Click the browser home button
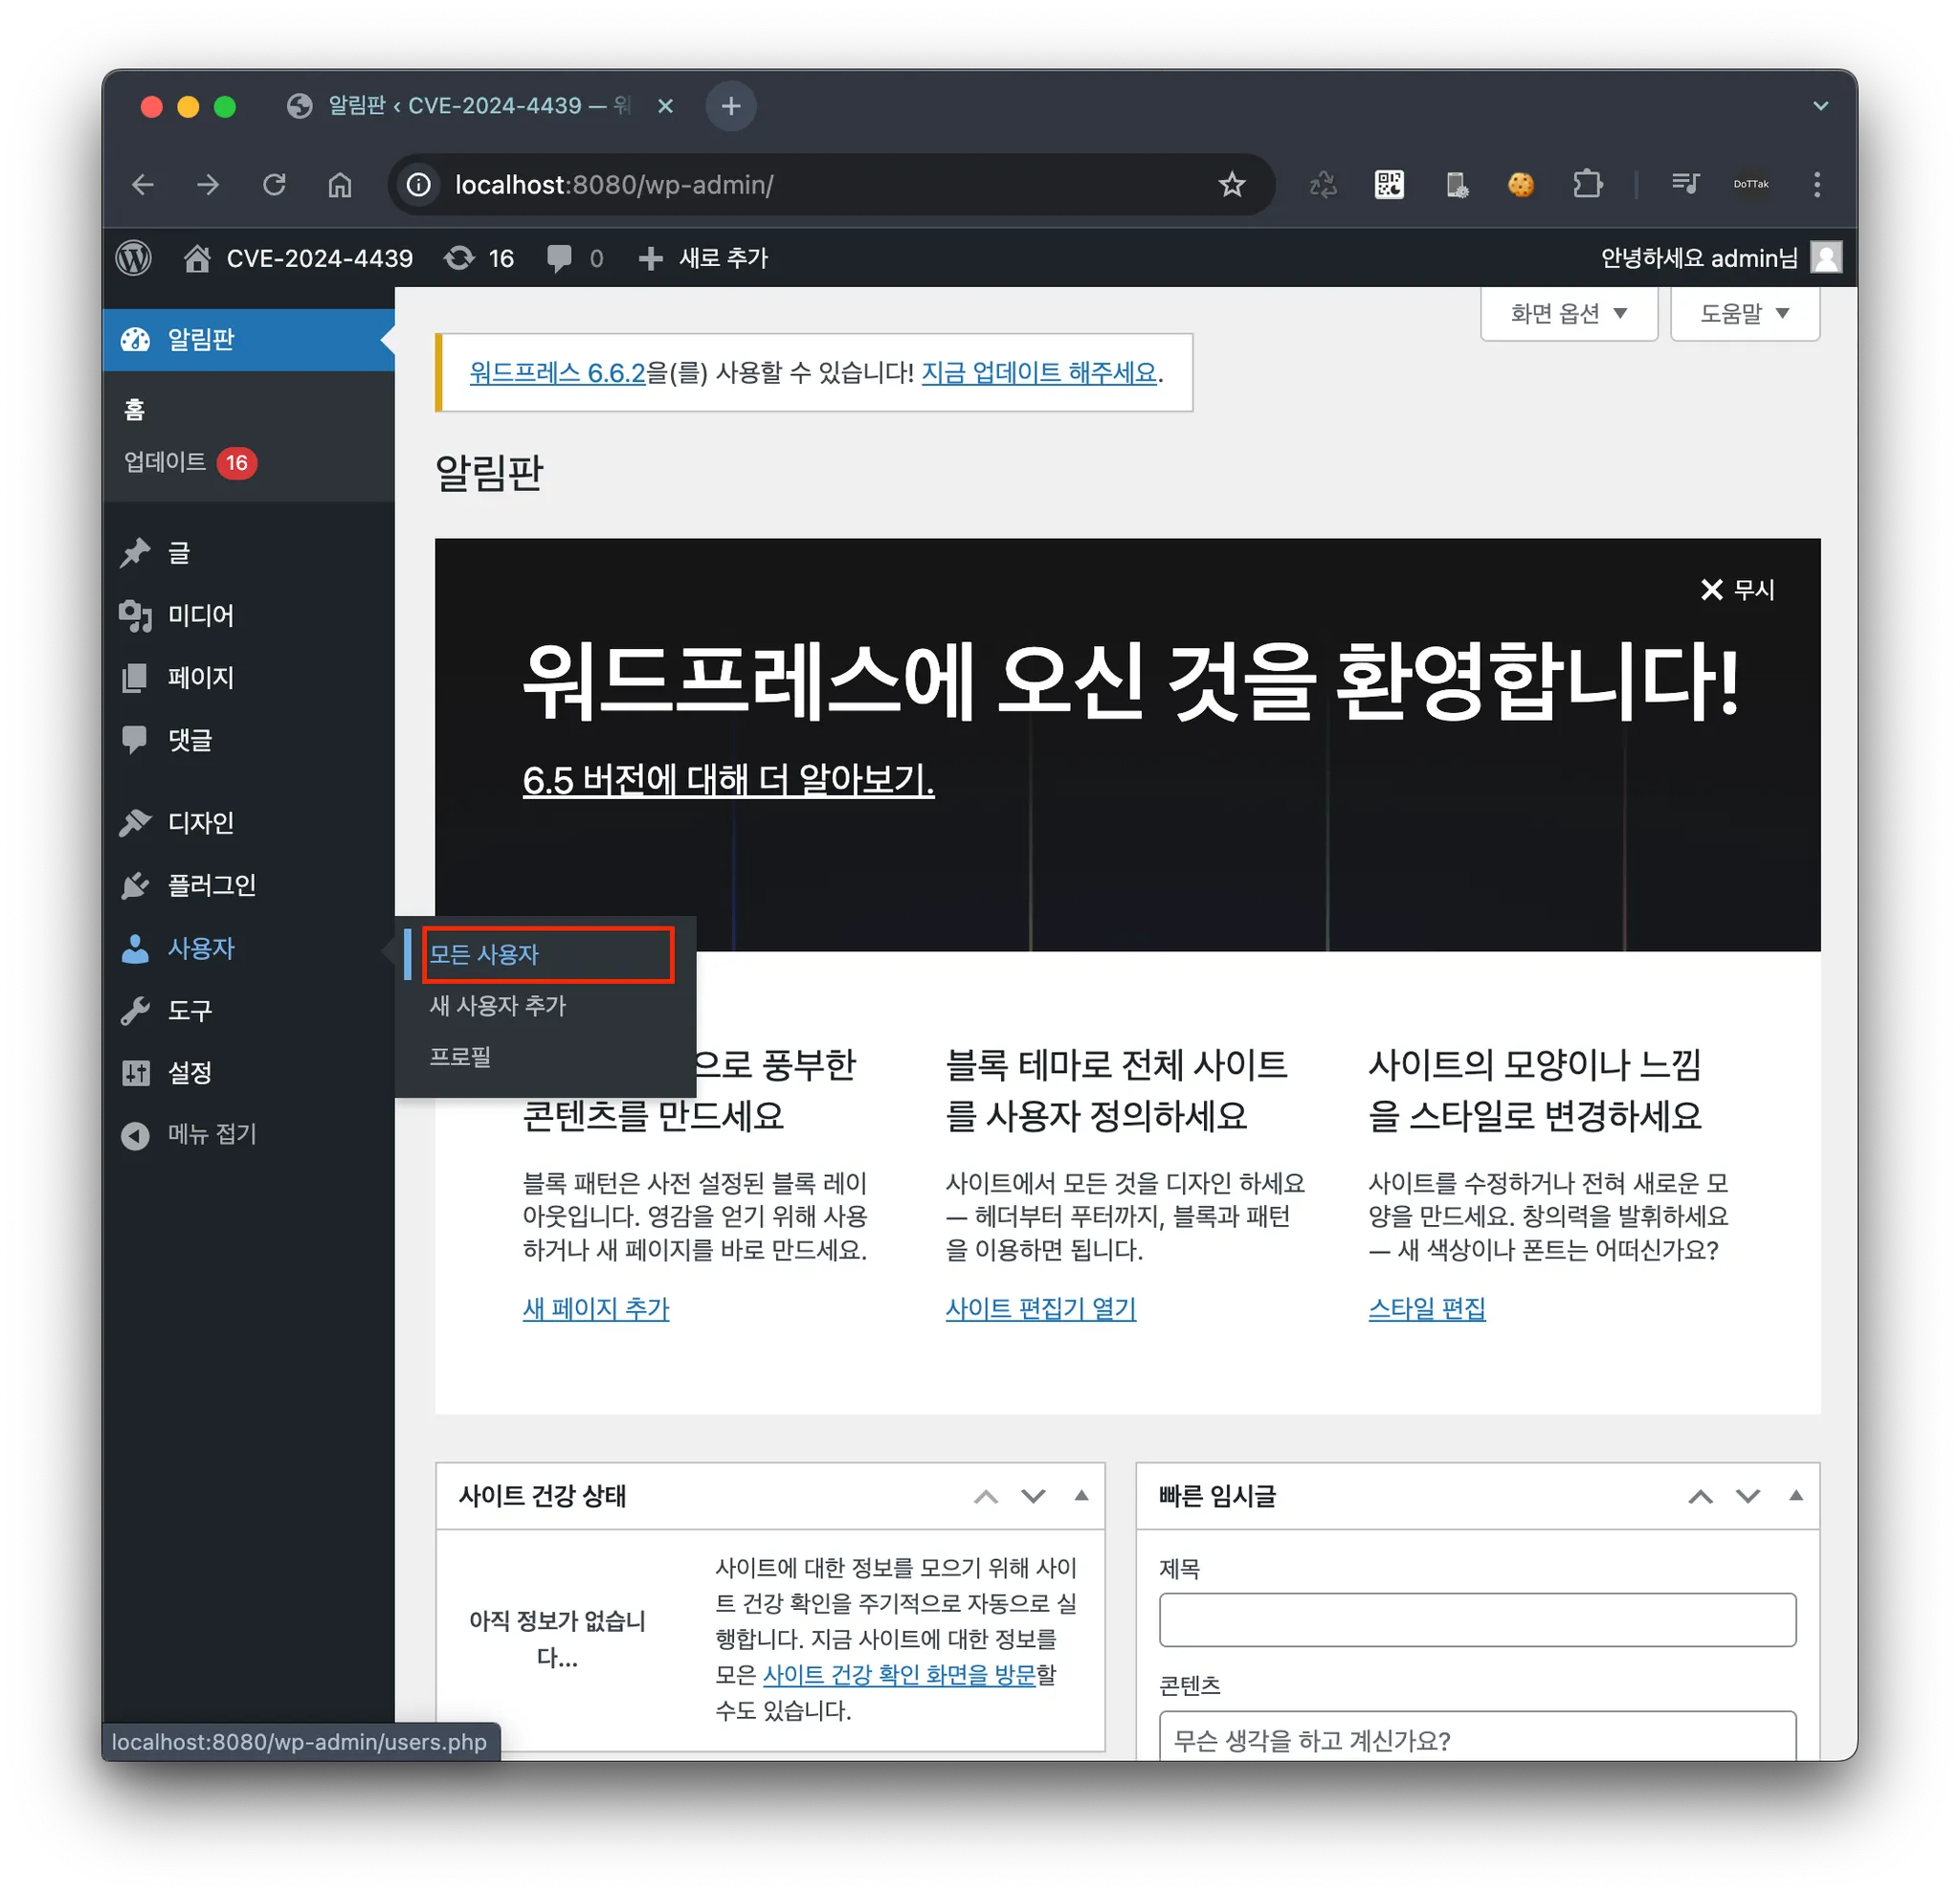The image size is (1960, 1896). click(340, 185)
